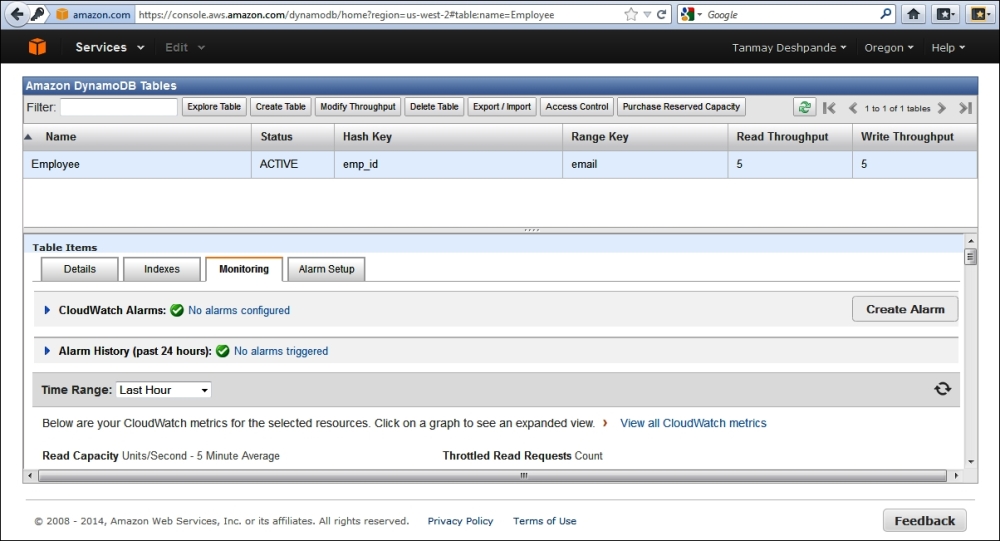Refresh CloudWatch metrics graphs icon
This screenshot has width=1000, height=541.
942,389
